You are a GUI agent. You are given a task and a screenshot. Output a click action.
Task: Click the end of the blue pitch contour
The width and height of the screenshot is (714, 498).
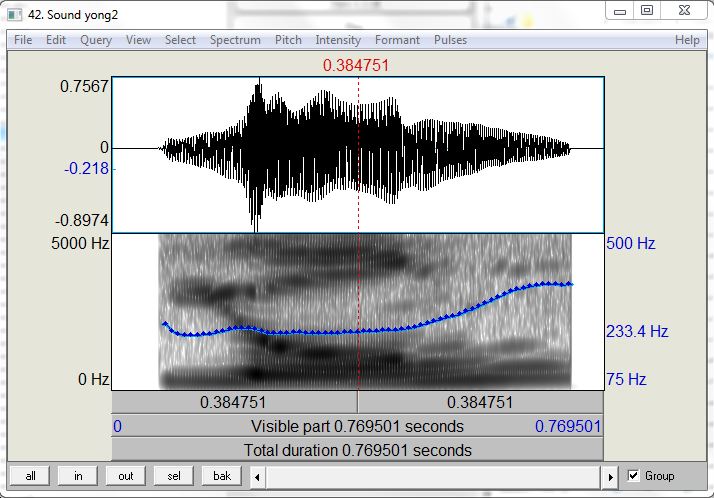pyautogui.click(x=570, y=284)
